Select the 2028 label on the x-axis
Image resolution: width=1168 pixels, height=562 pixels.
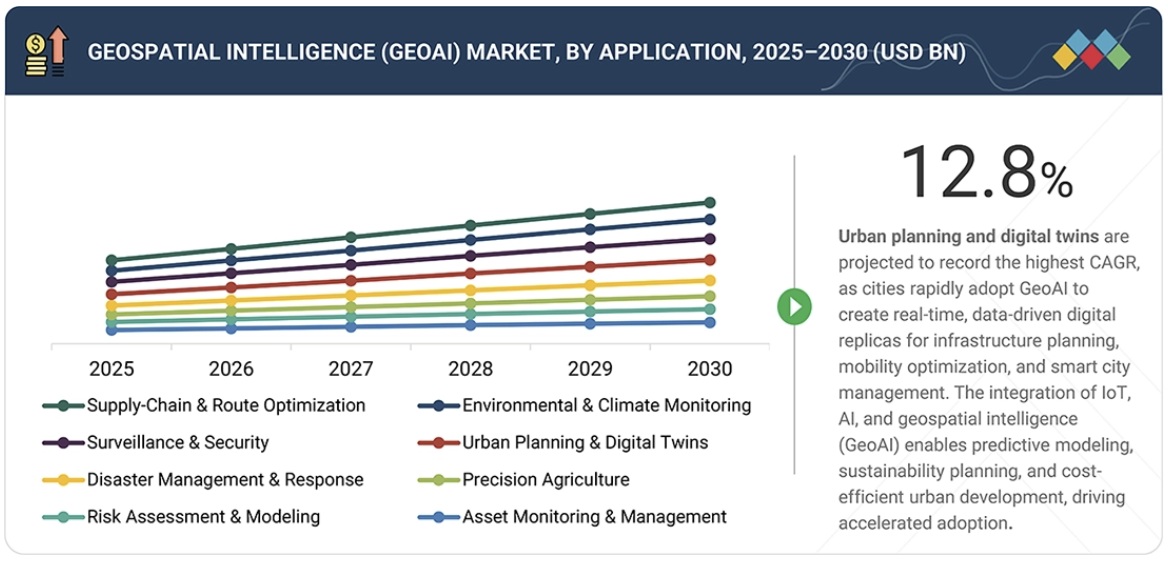(470, 369)
